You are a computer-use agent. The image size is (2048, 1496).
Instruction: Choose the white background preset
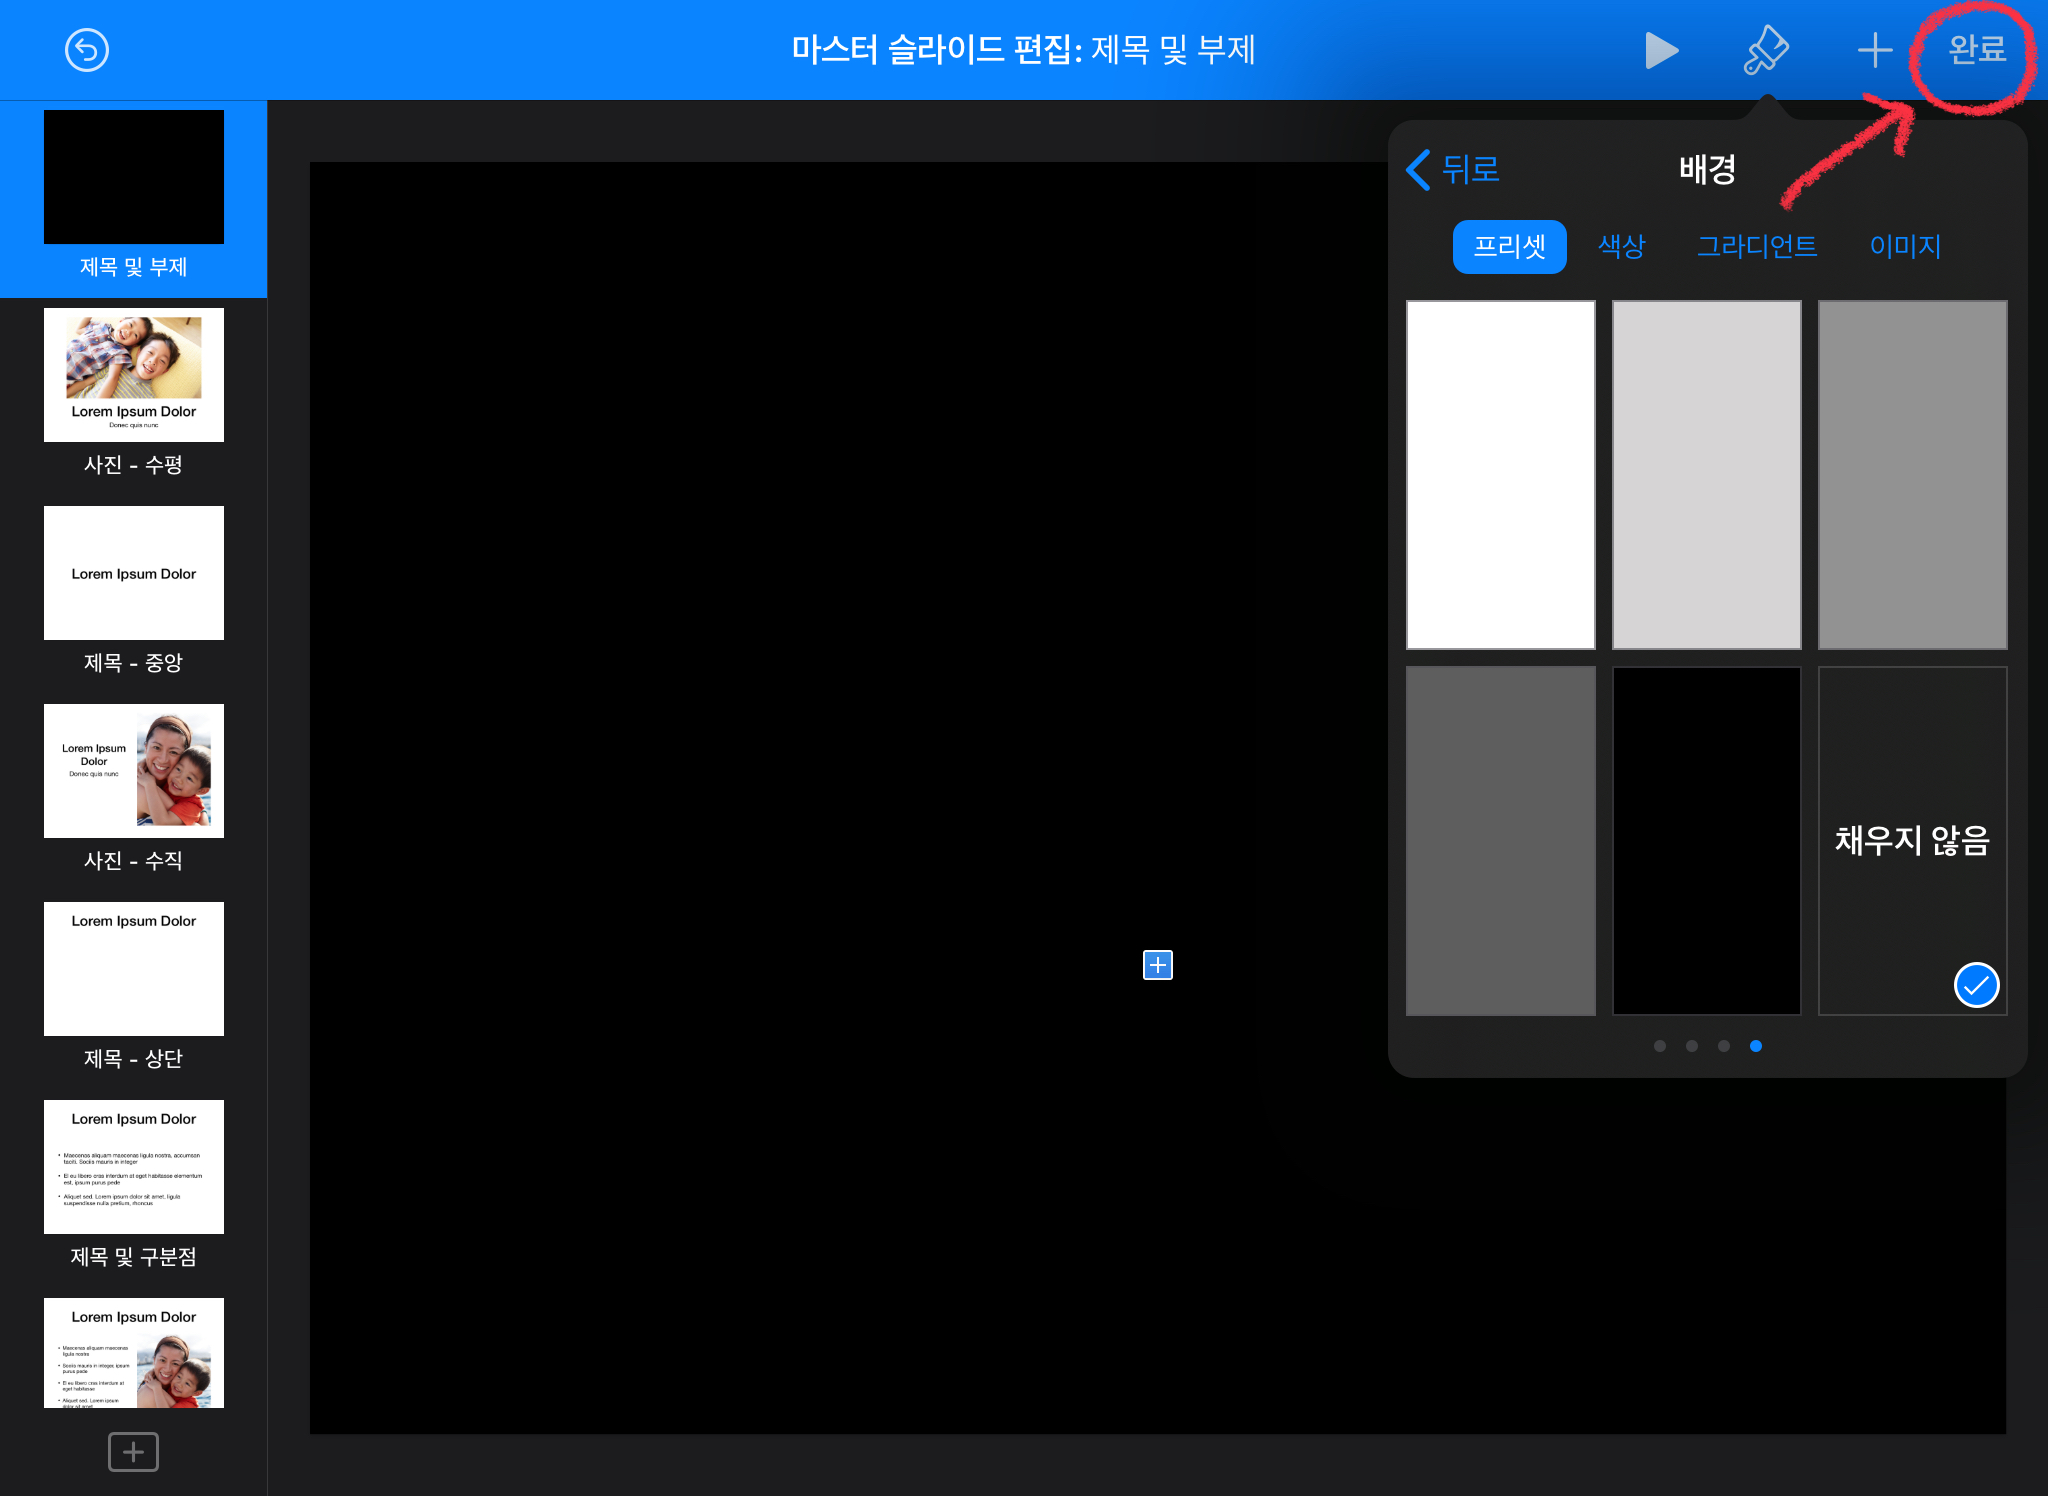[x=1500, y=475]
